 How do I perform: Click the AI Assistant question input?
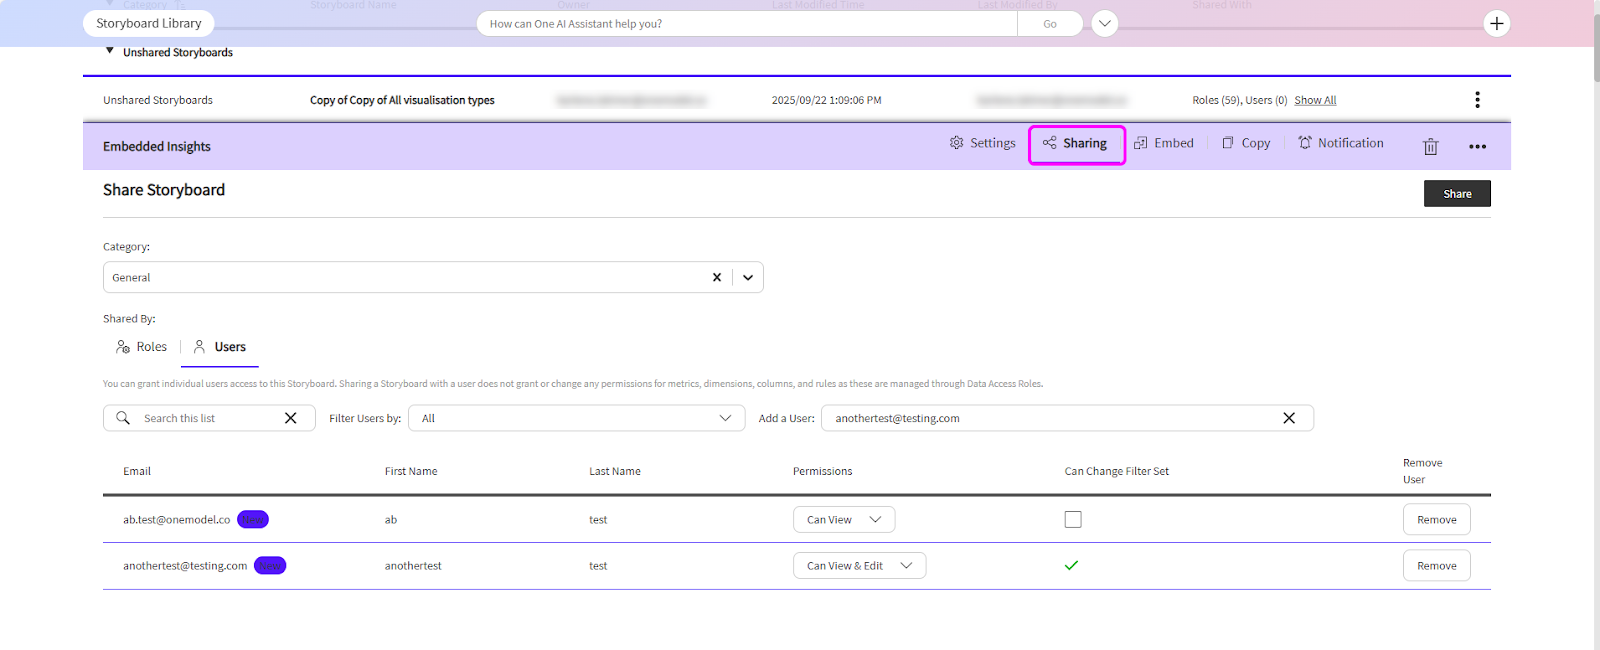(748, 24)
